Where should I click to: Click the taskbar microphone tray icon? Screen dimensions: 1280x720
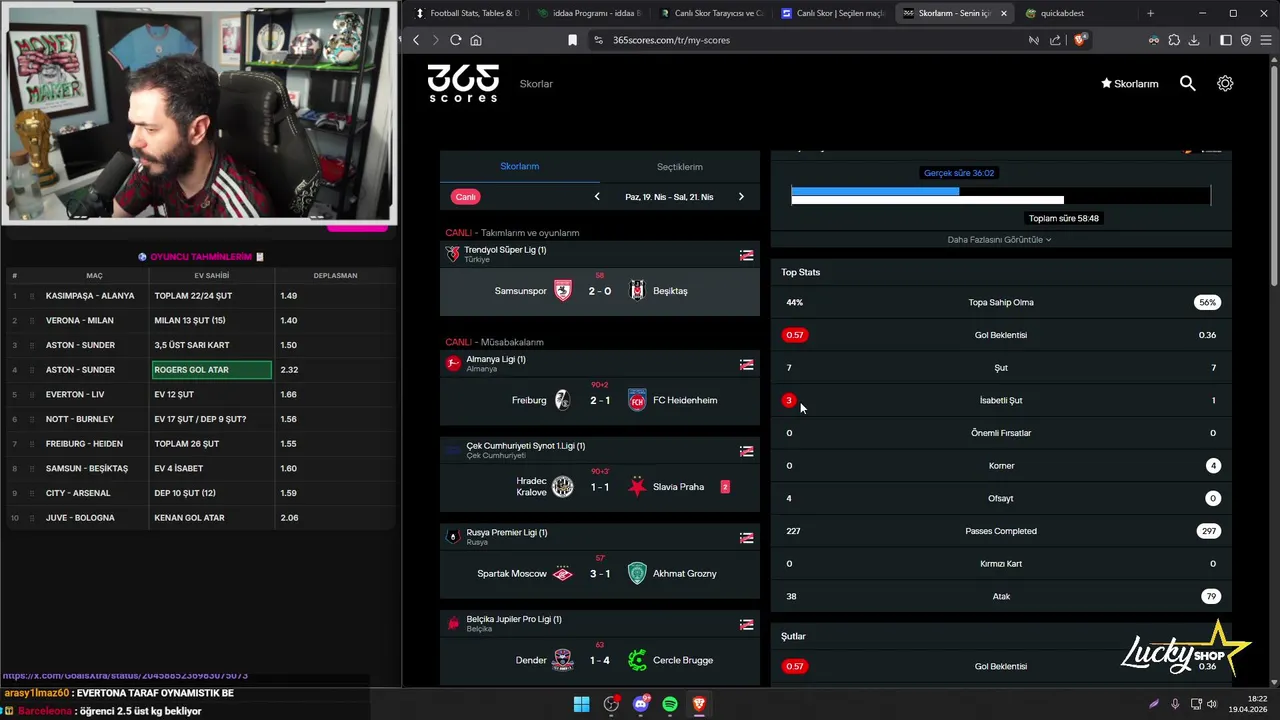[1175, 704]
